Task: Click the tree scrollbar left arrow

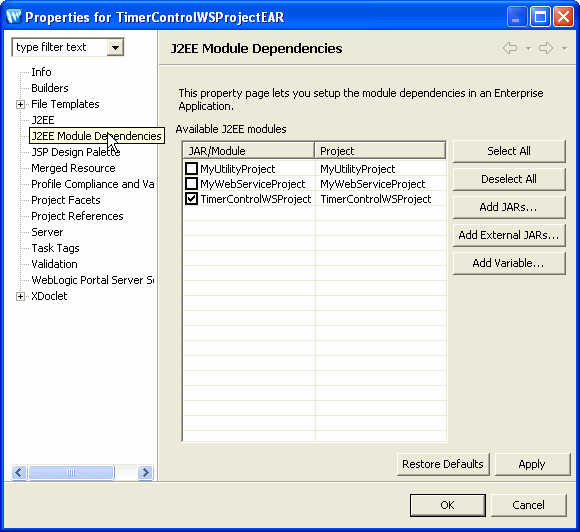Action: (x=19, y=472)
